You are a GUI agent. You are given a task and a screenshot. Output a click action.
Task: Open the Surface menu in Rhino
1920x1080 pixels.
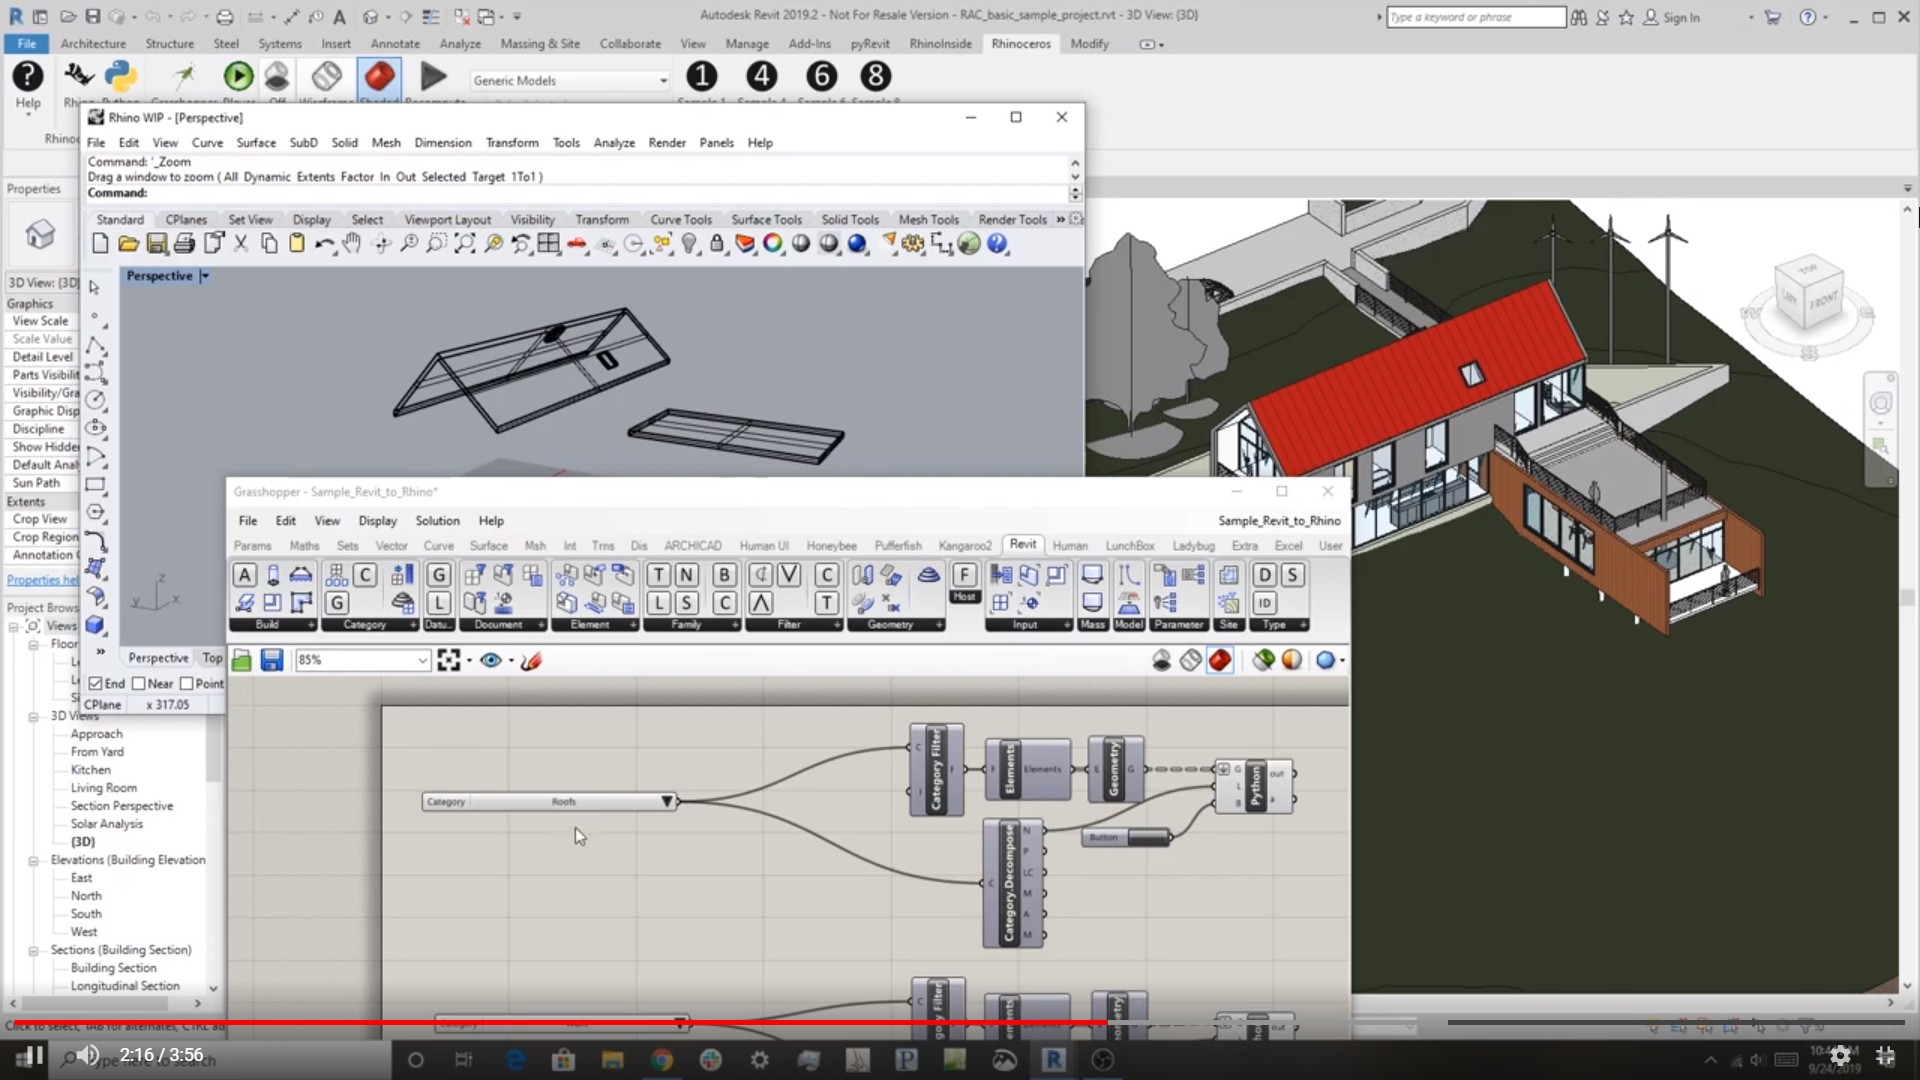tap(256, 143)
